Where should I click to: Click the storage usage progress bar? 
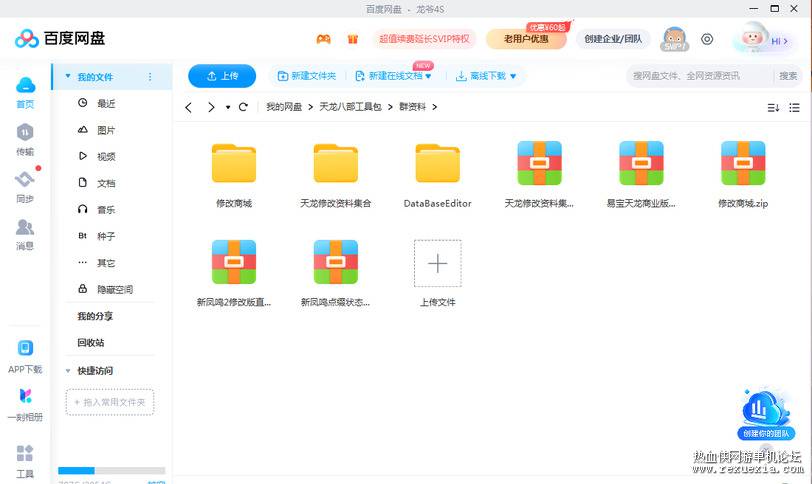(111, 471)
